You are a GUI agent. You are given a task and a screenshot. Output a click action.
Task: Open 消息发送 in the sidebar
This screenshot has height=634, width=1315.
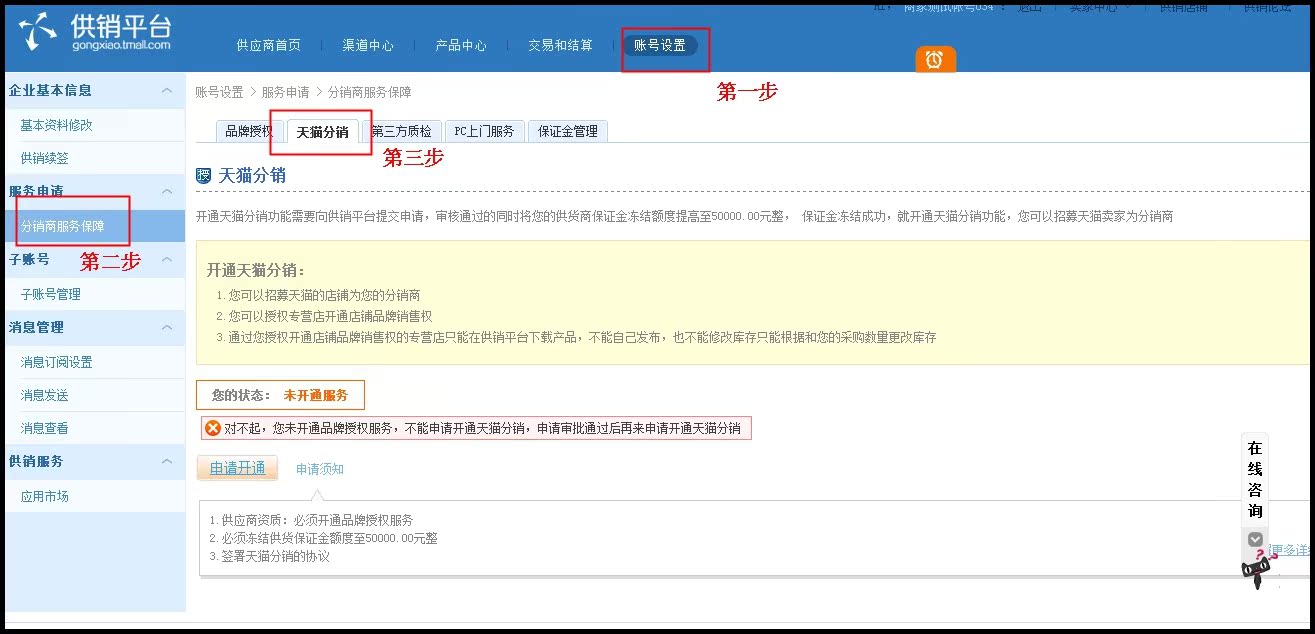coord(45,395)
